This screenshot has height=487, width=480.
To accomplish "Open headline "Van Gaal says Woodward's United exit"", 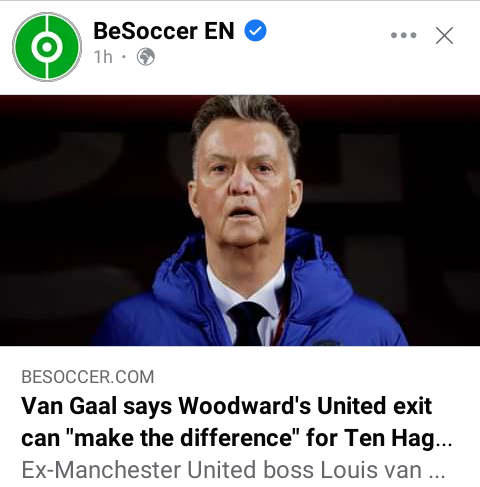I will click(x=227, y=406).
